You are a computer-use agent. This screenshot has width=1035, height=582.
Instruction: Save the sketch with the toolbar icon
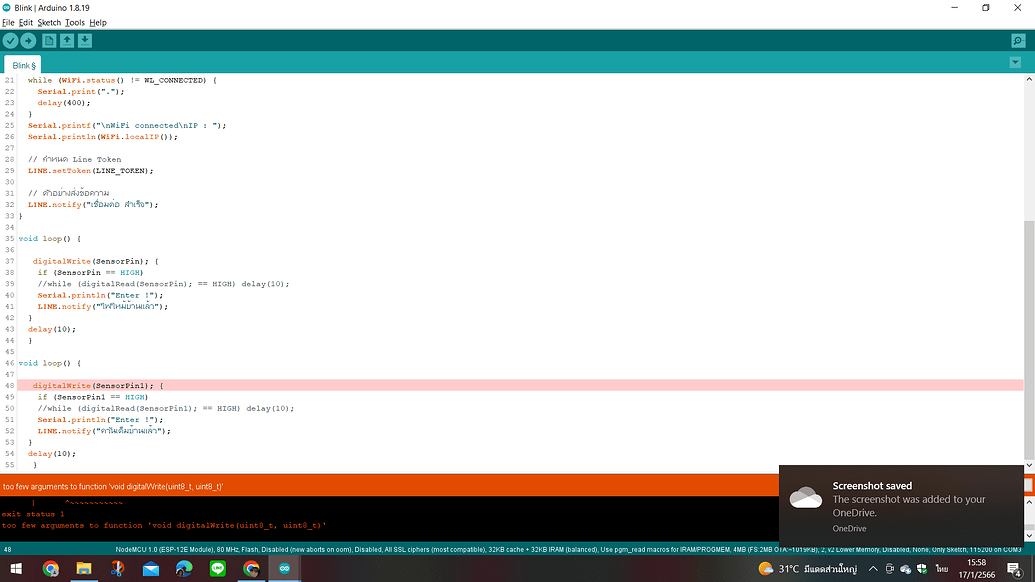(x=86, y=41)
